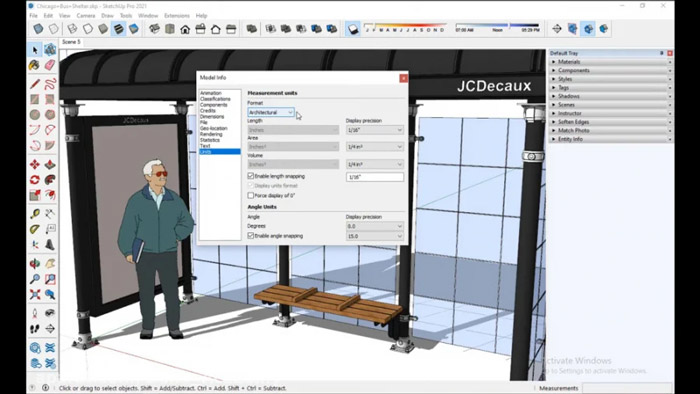Activate the Zoom magnifier tool

pyautogui.click(x=35, y=279)
